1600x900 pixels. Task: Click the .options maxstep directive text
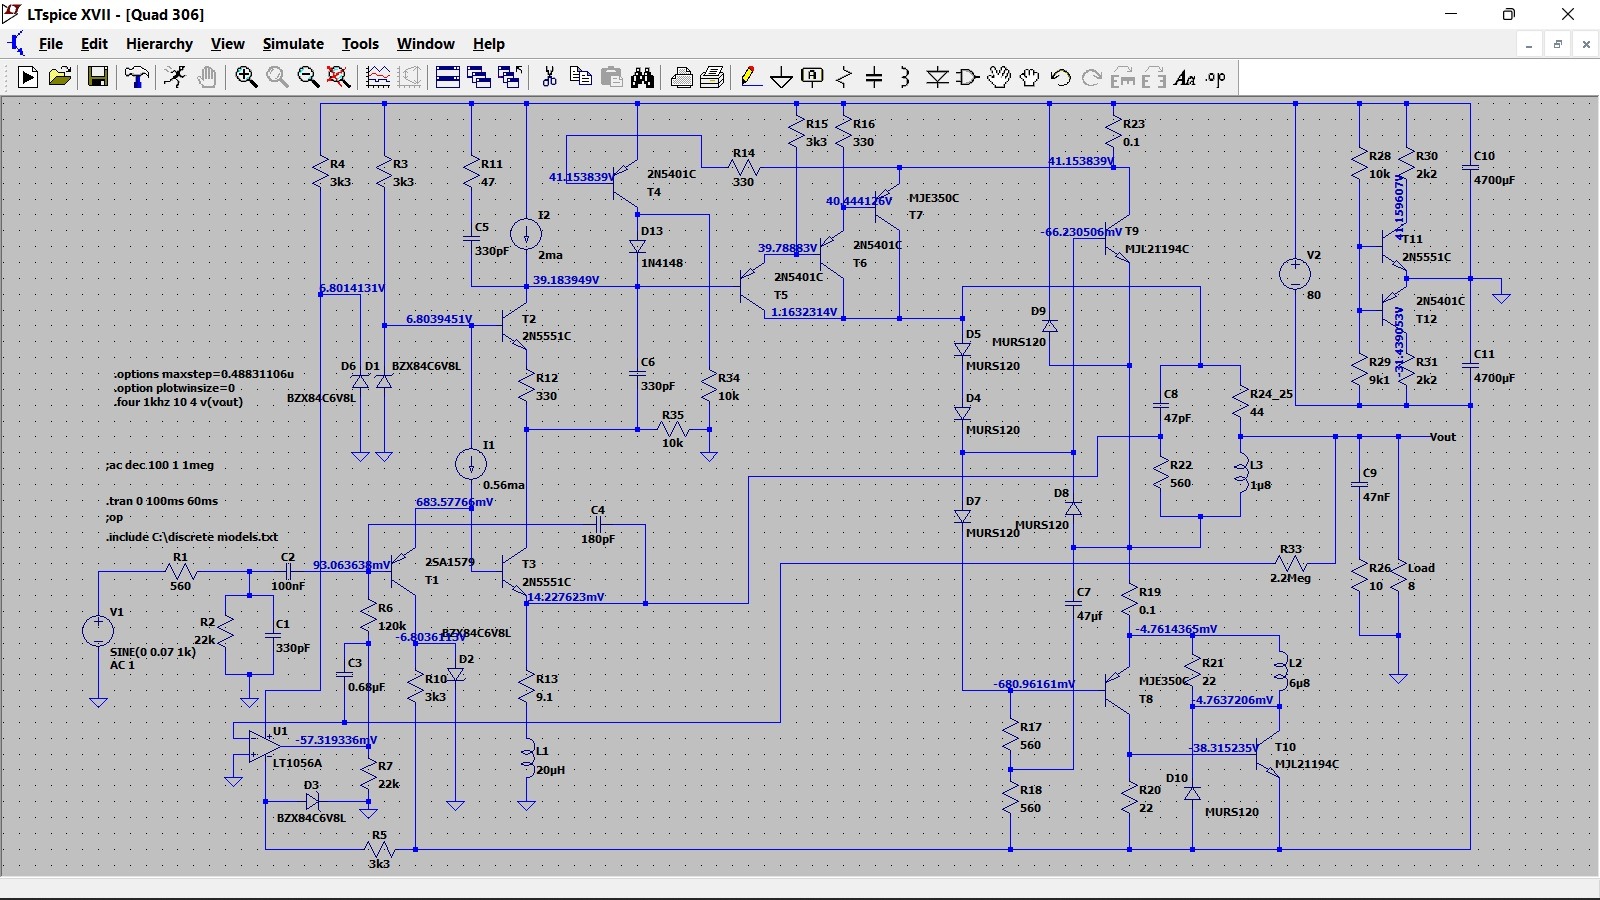tap(204, 374)
